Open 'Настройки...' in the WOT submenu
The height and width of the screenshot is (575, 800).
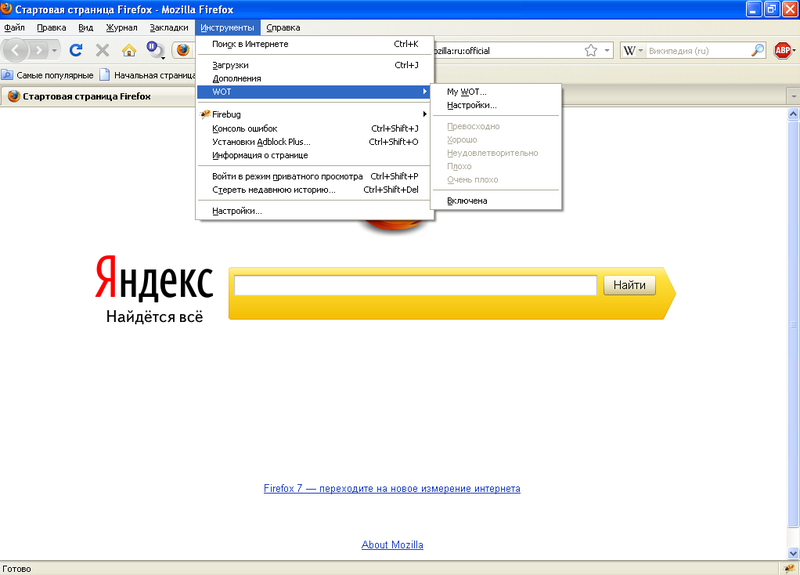tap(471, 105)
